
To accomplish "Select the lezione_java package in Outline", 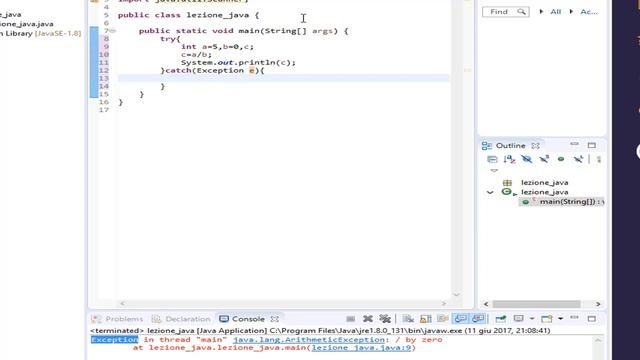I will point(544,182).
